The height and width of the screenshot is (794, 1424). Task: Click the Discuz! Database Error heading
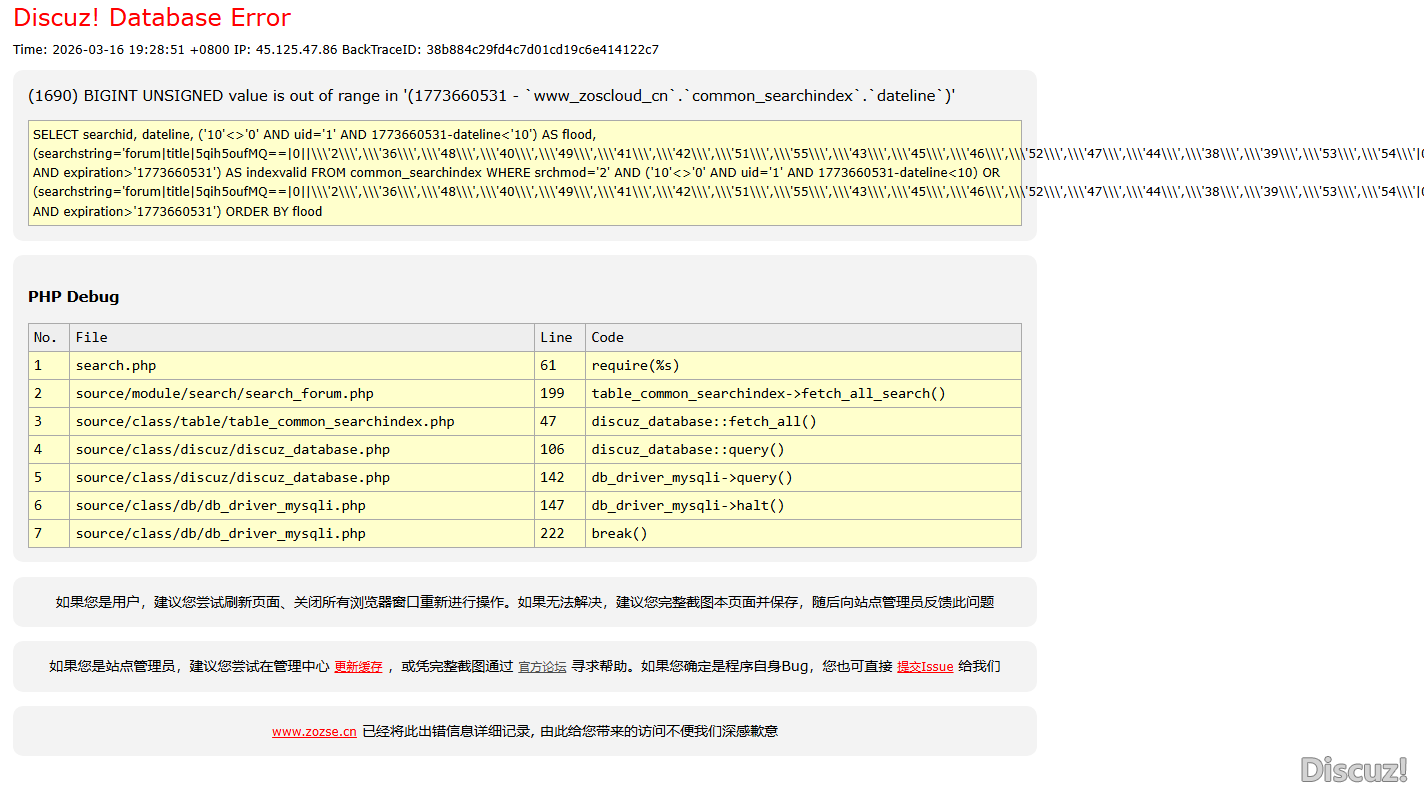[152, 18]
